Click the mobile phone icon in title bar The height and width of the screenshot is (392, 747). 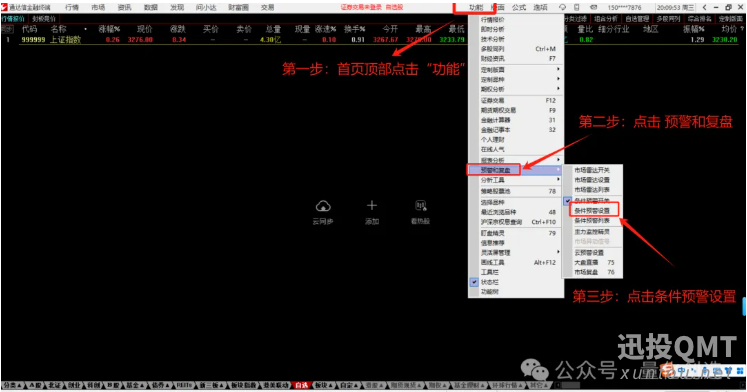(576, 7)
